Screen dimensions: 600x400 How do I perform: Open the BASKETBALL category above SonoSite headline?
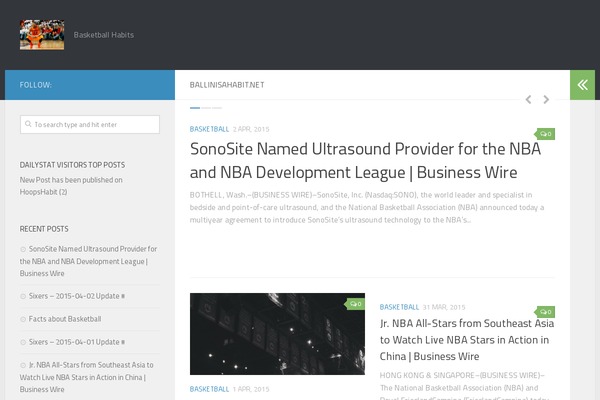pos(209,129)
